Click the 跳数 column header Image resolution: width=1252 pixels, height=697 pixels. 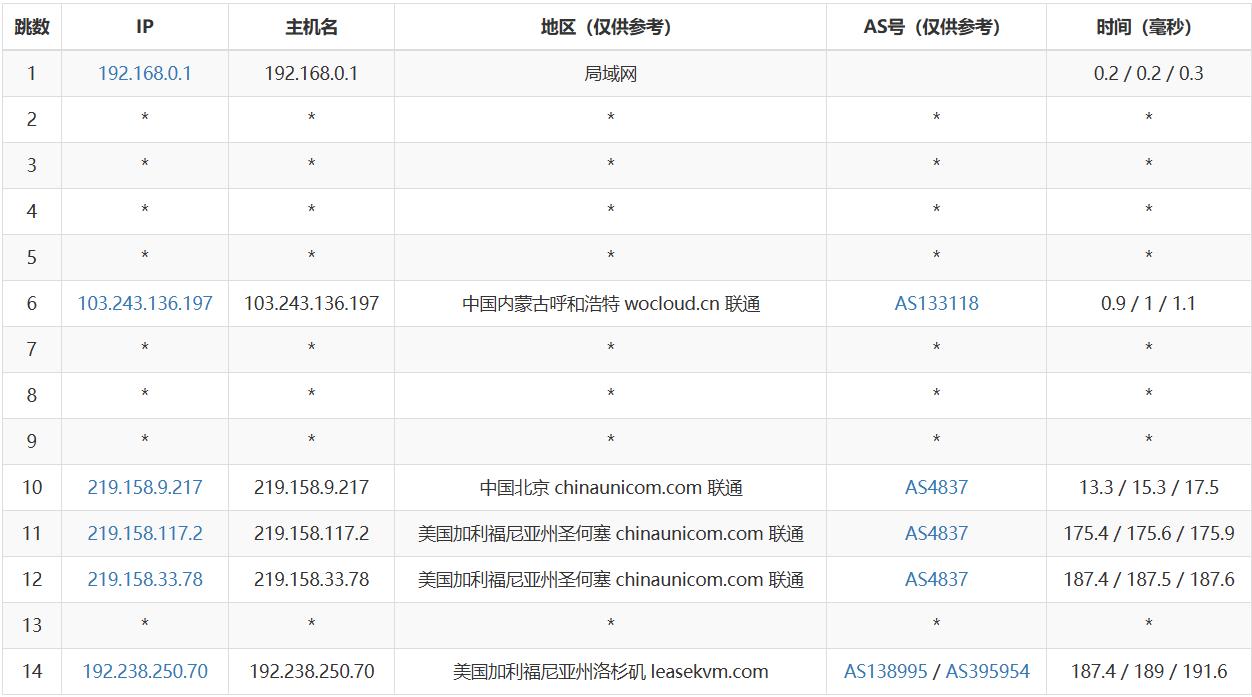click(31, 27)
